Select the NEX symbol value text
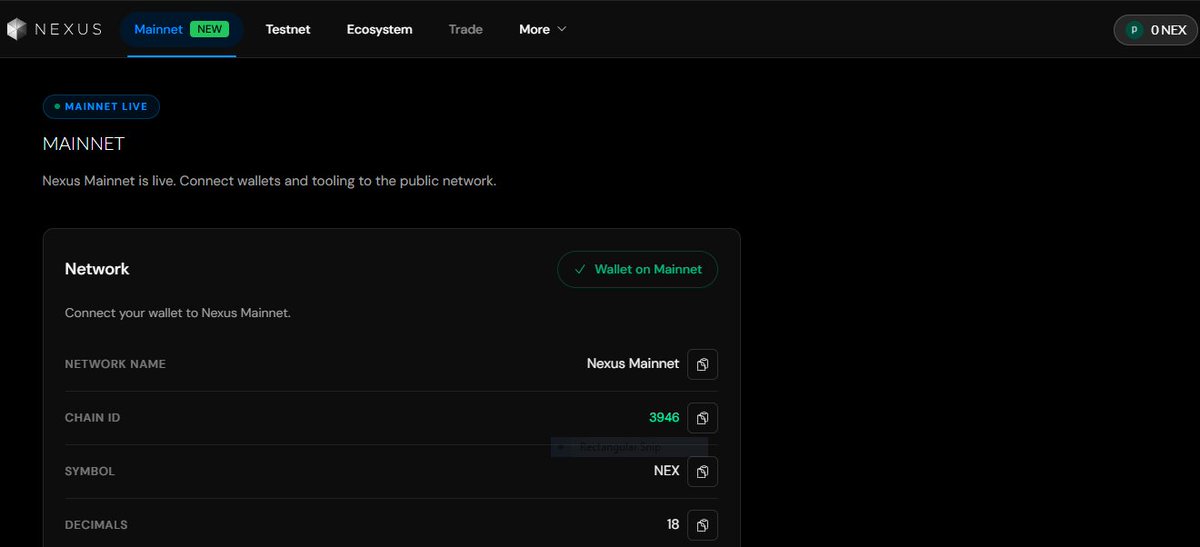 tap(667, 471)
